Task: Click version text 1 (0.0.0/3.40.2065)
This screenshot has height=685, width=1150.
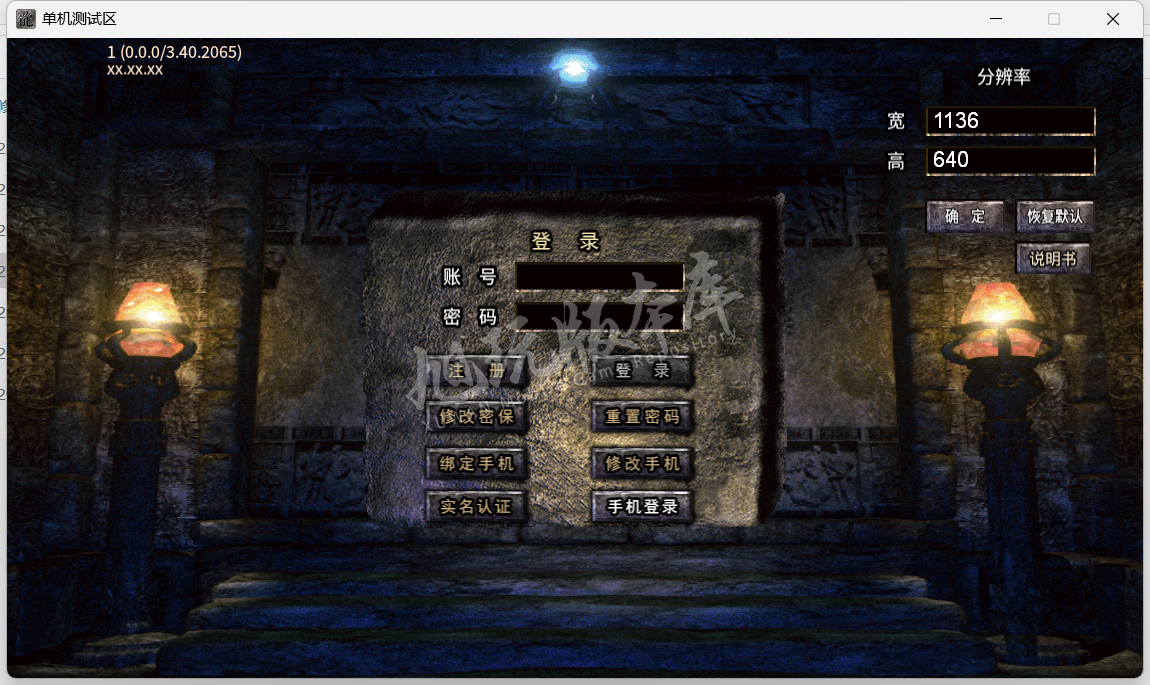Action: point(175,52)
